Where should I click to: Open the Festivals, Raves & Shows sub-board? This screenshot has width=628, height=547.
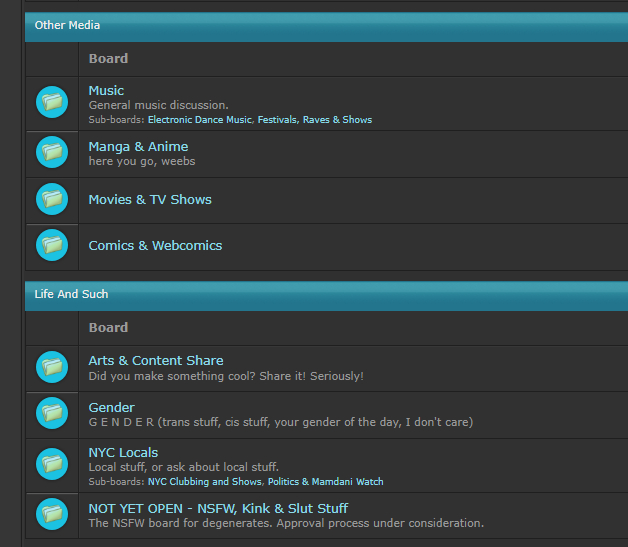[314, 120]
